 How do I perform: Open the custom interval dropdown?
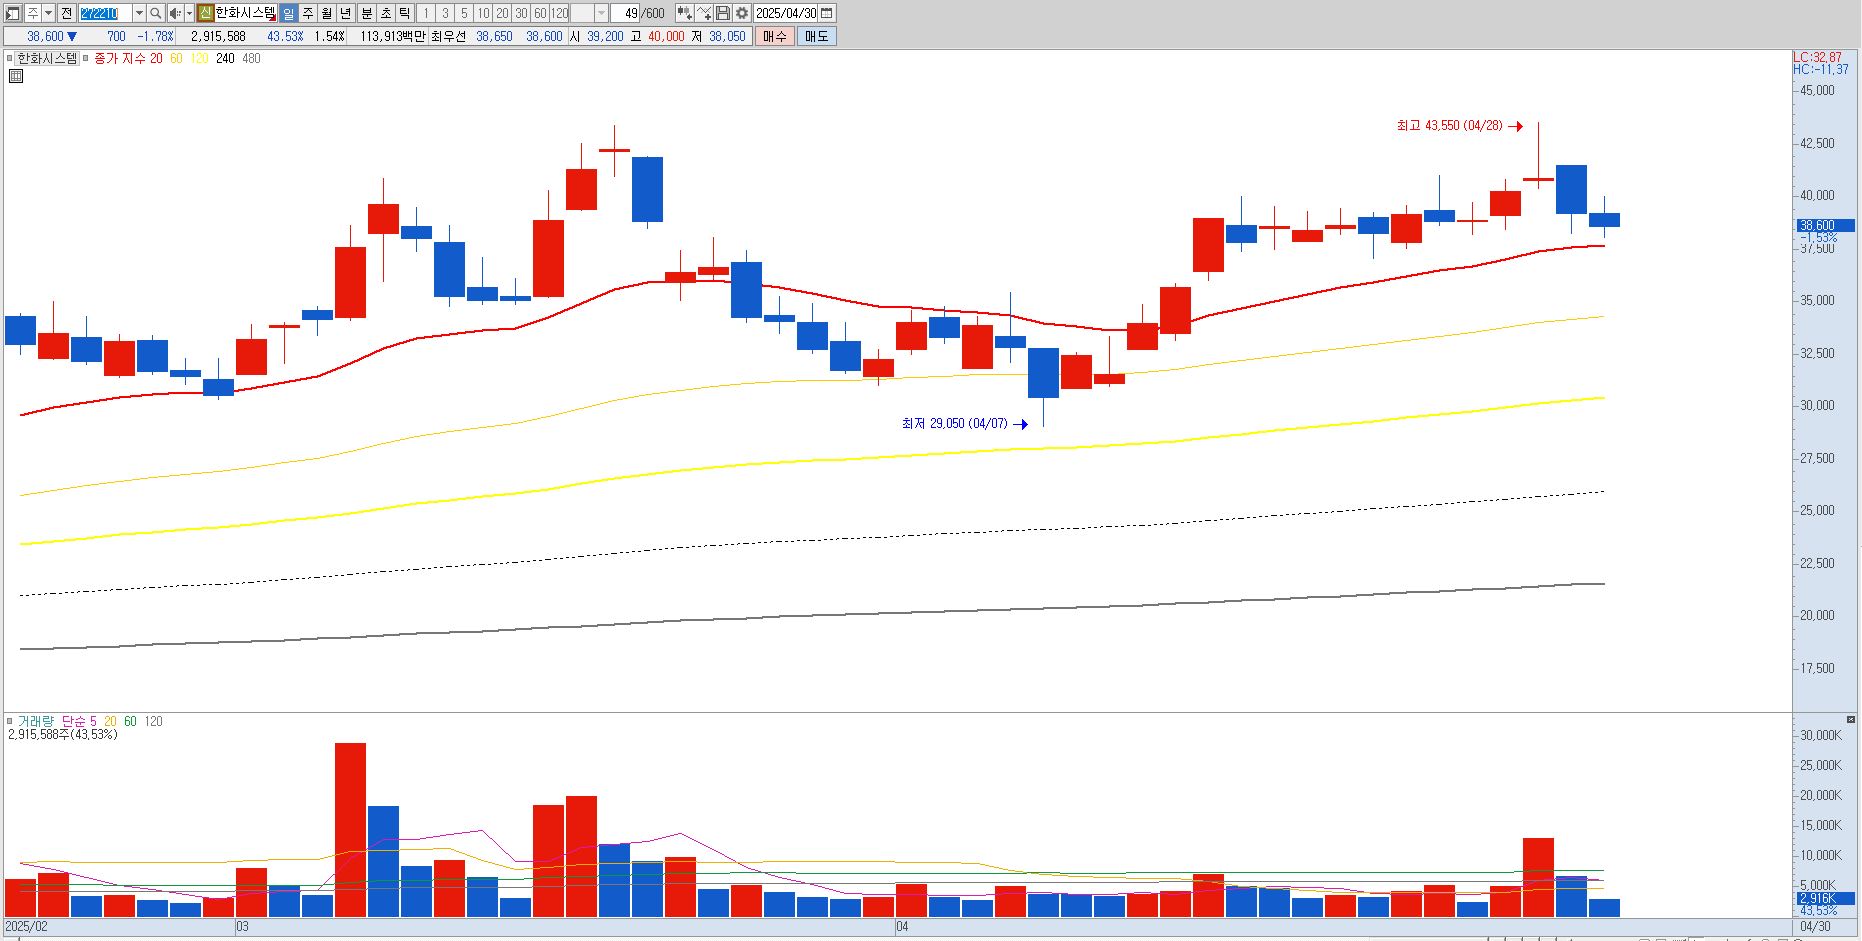click(x=601, y=13)
